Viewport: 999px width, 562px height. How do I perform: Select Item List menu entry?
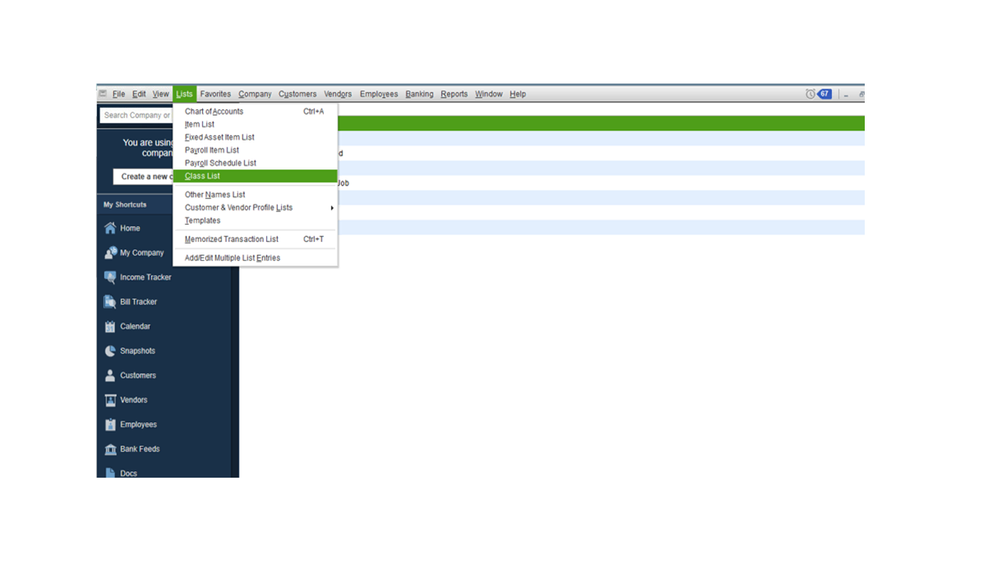pos(255,124)
